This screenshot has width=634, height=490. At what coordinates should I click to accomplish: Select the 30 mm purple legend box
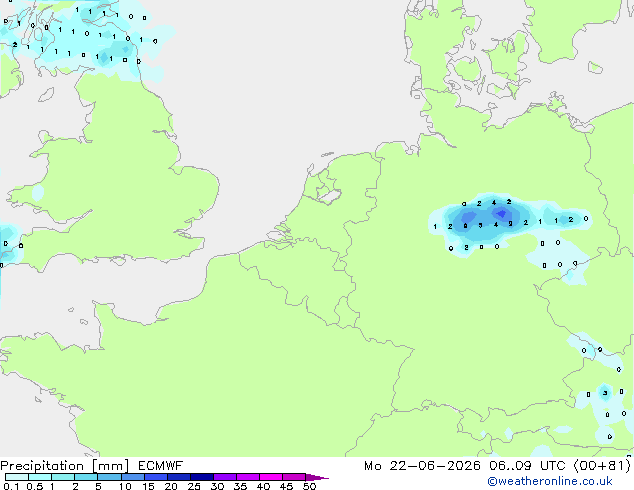224,477
